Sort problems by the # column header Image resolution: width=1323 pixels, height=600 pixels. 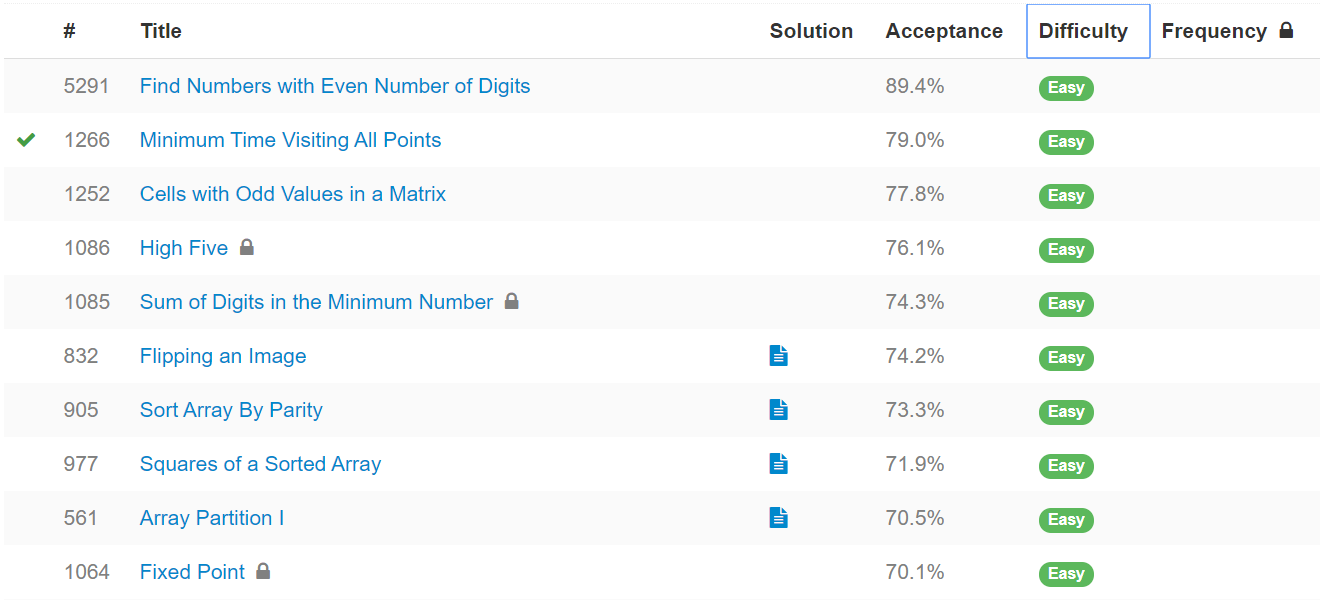(x=69, y=31)
